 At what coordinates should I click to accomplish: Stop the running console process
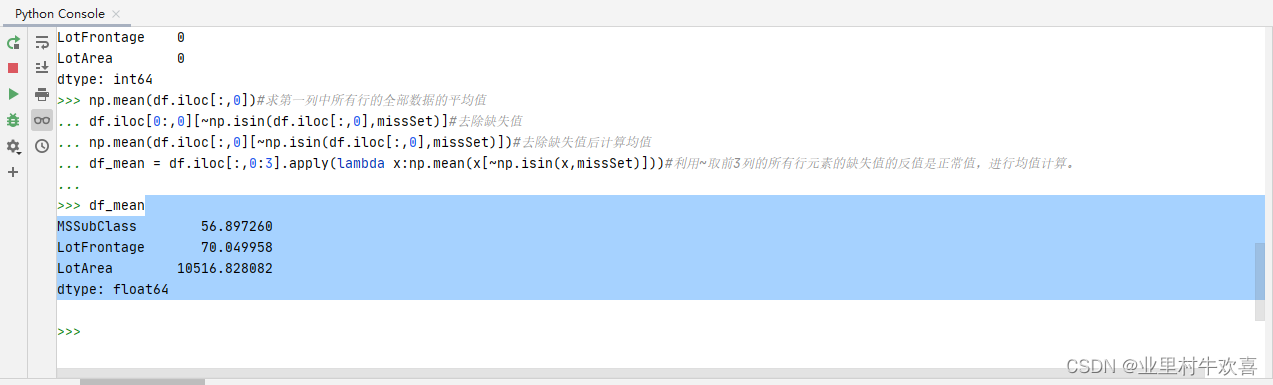(x=13, y=68)
